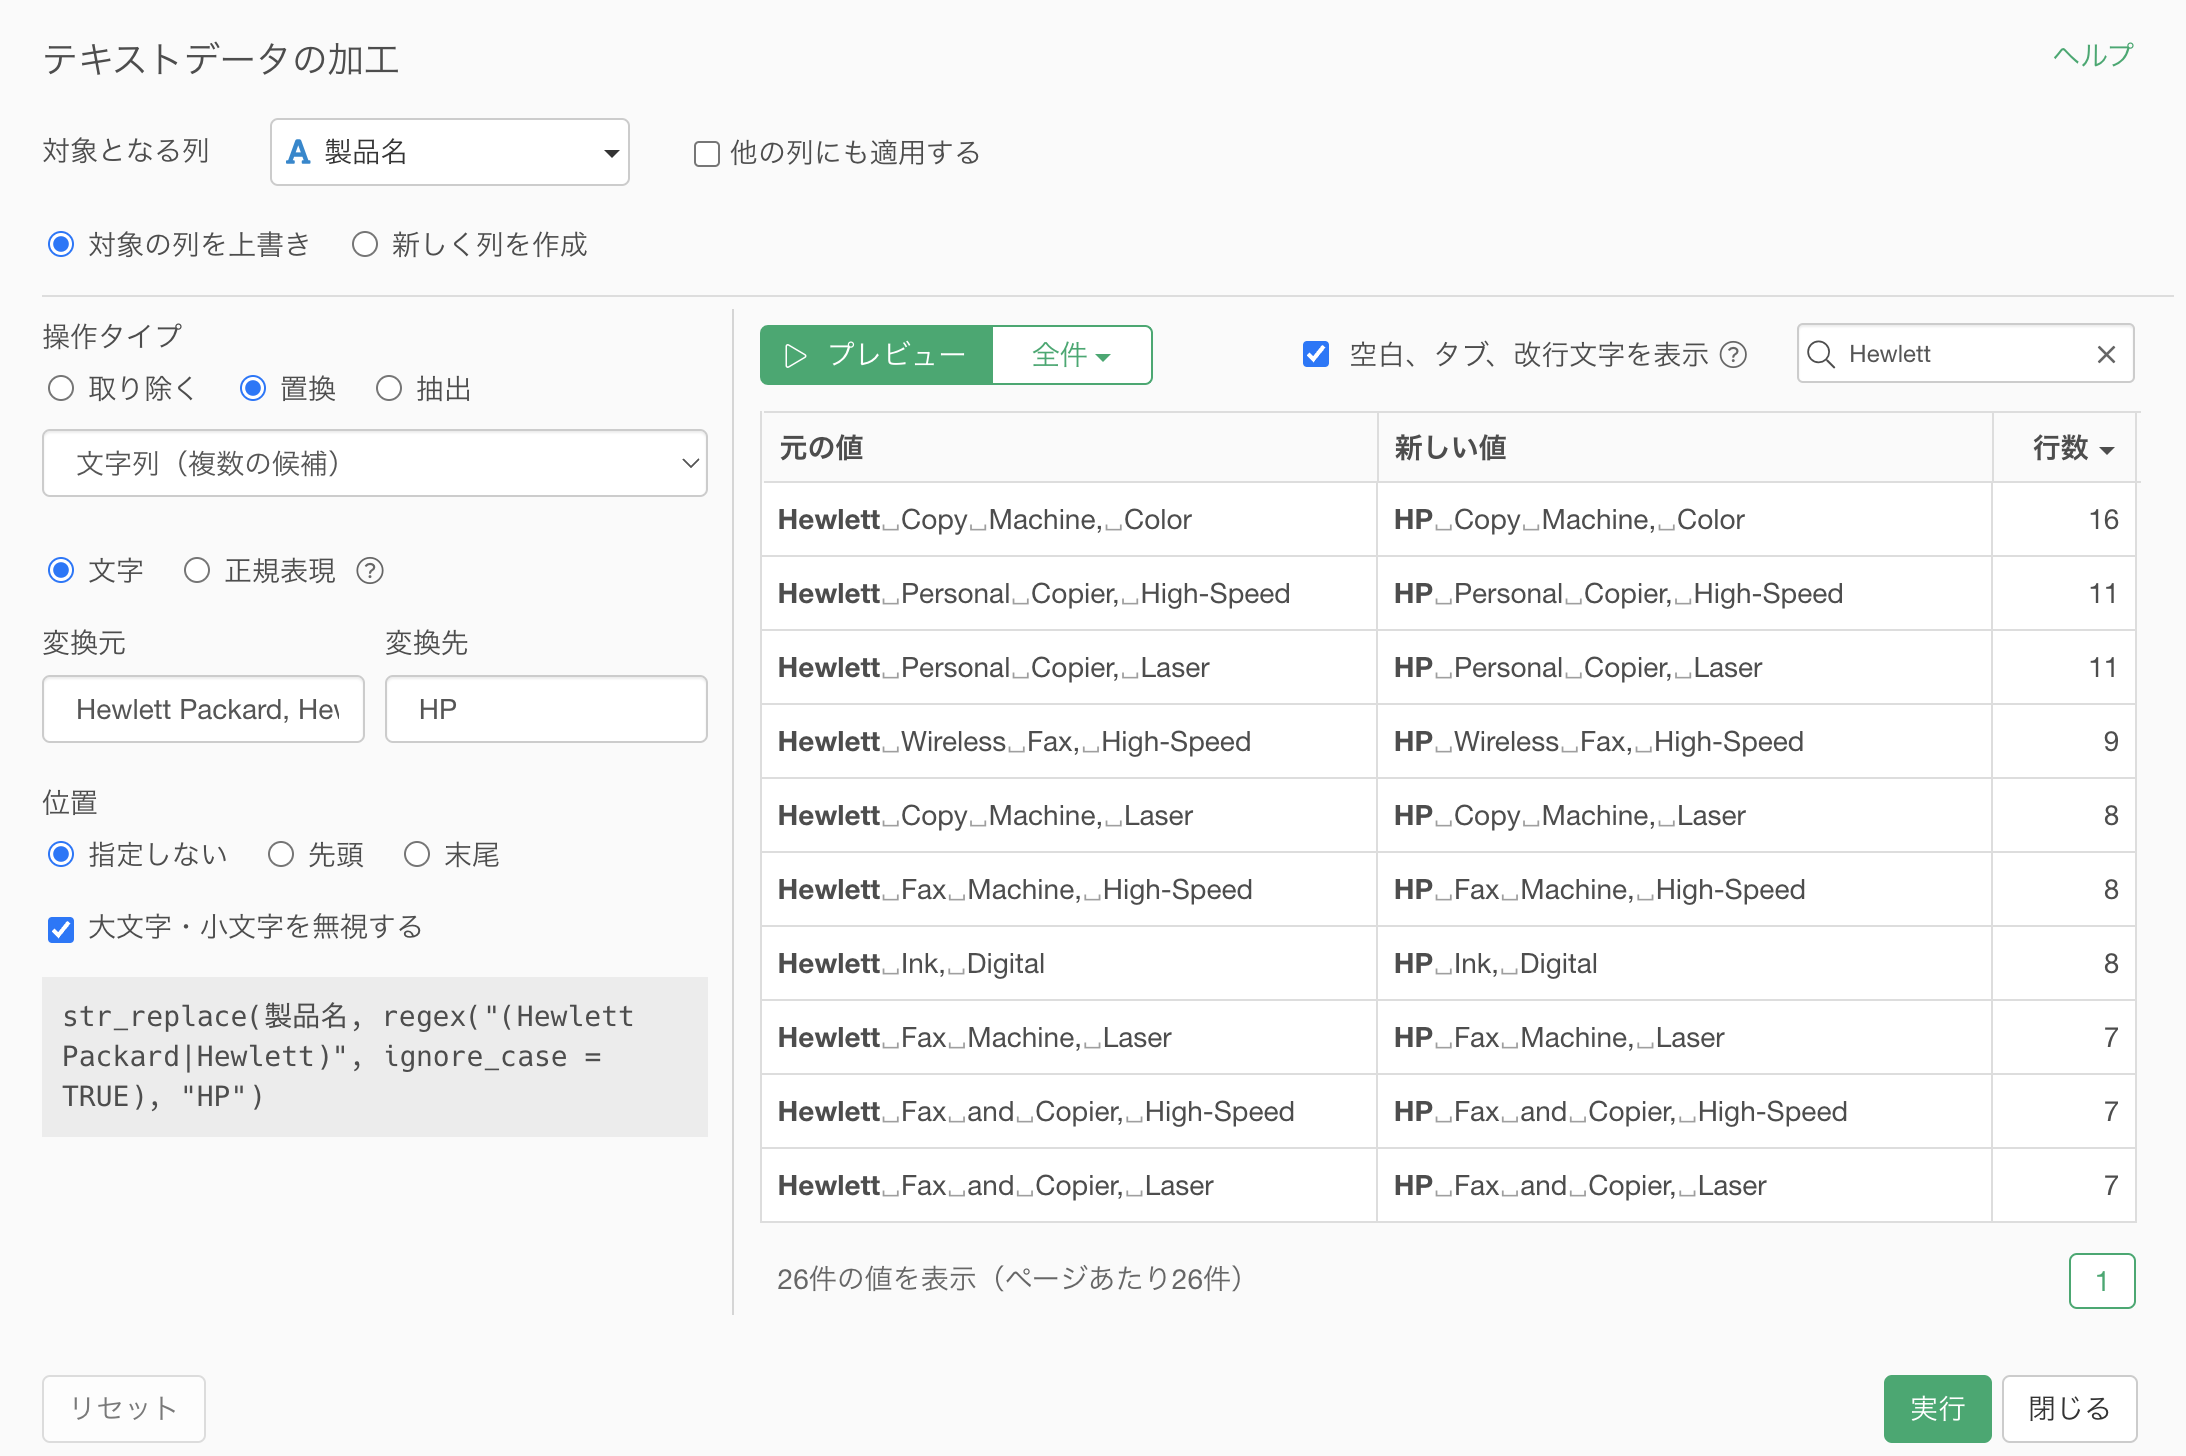The width and height of the screenshot is (2186, 1456).
Task: Clear the Hewlett search text
Action: pyautogui.click(x=2106, y=354)
